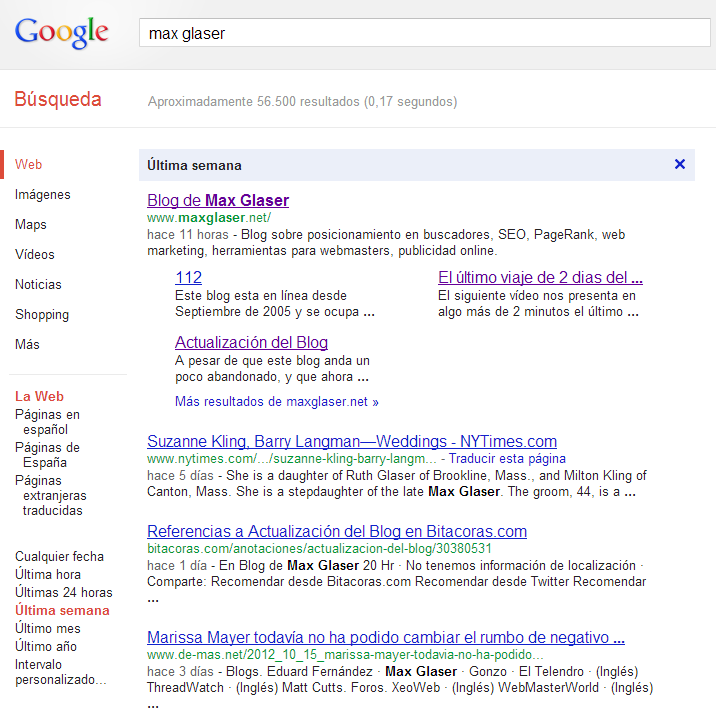Choose Última semana time filter
Image resolution: width=716 pixels, height=714 pixels.
pos(62,610)
